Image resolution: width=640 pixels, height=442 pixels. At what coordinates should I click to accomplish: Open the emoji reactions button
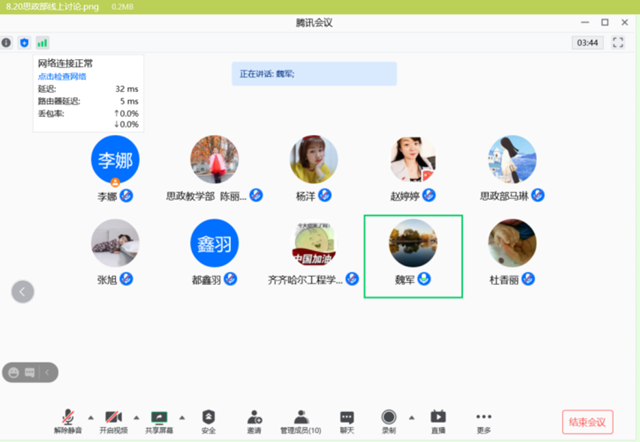tap(14, 372)
